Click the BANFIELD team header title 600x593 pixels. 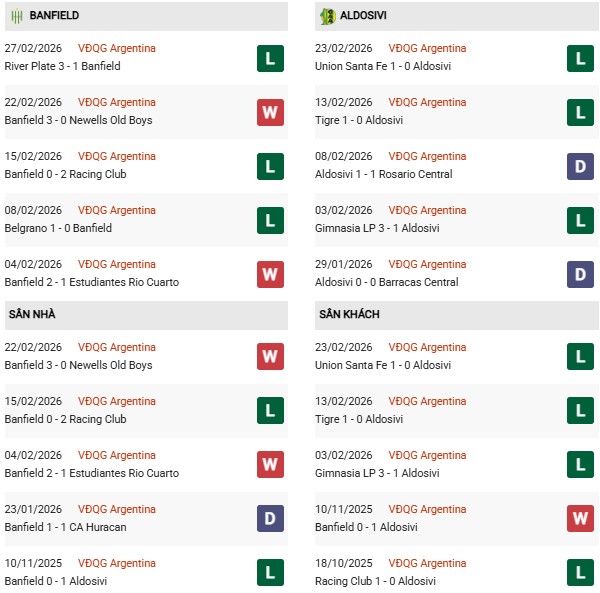pos(54,16)
